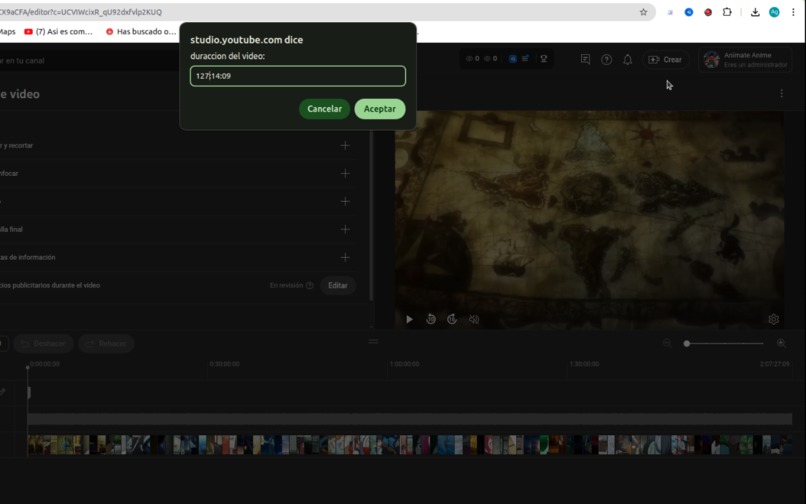Confirm dialog with Aceptar button
806x504 pixels.
[x=380, y=109]
